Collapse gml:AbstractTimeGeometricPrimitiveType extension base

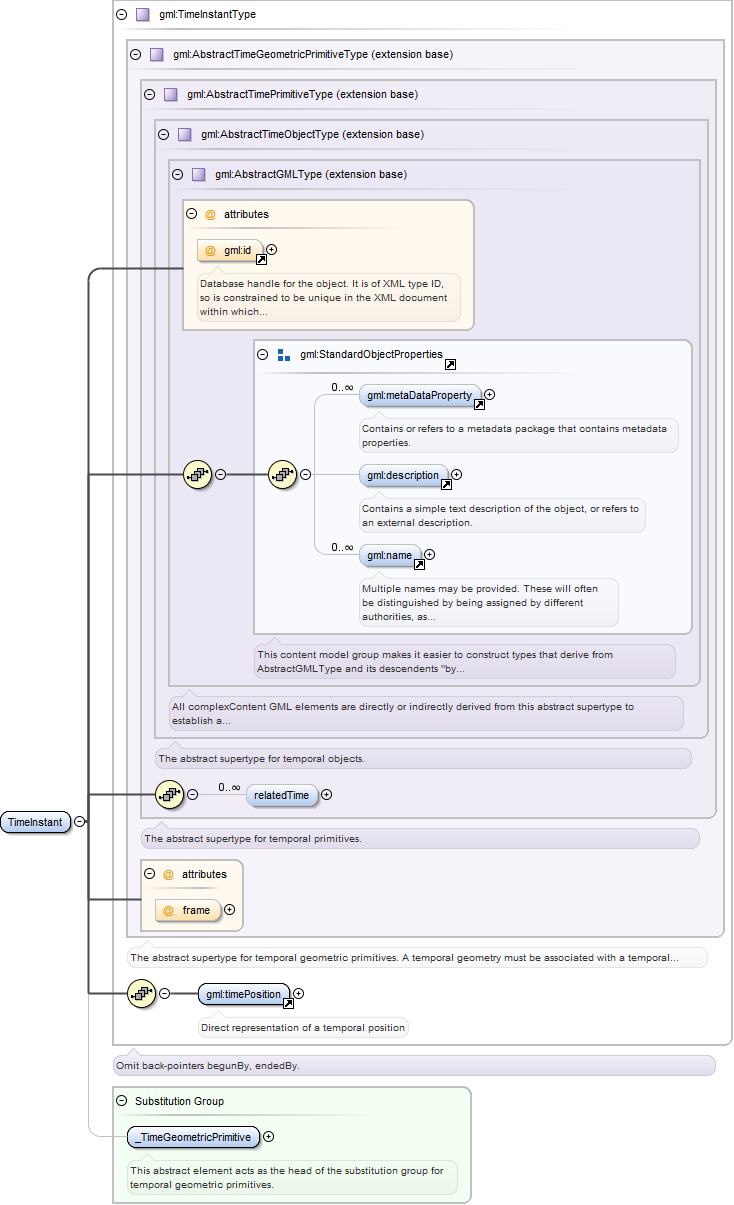point(135,54)
